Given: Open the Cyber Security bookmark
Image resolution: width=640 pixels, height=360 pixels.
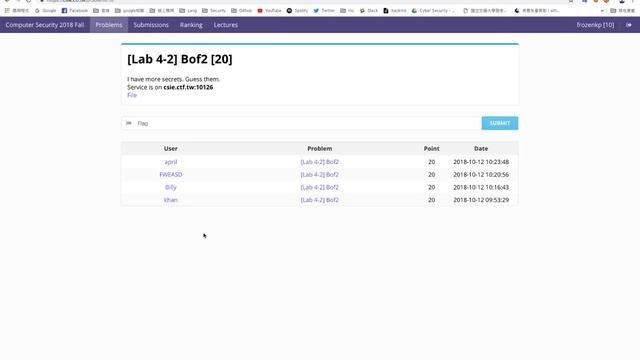Looking at the screenshot, I should click(x=433, y=11).
